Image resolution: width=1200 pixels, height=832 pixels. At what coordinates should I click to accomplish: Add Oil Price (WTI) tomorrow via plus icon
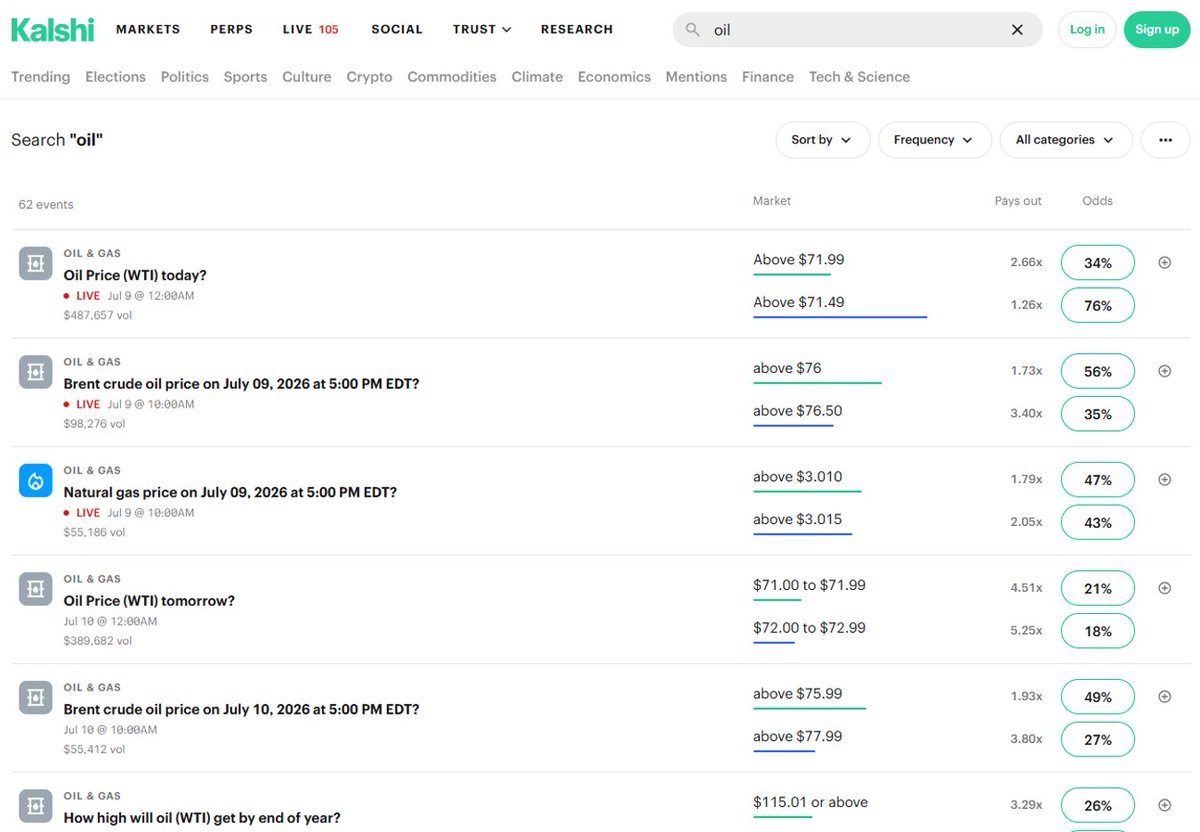(x=1164, y=588)
